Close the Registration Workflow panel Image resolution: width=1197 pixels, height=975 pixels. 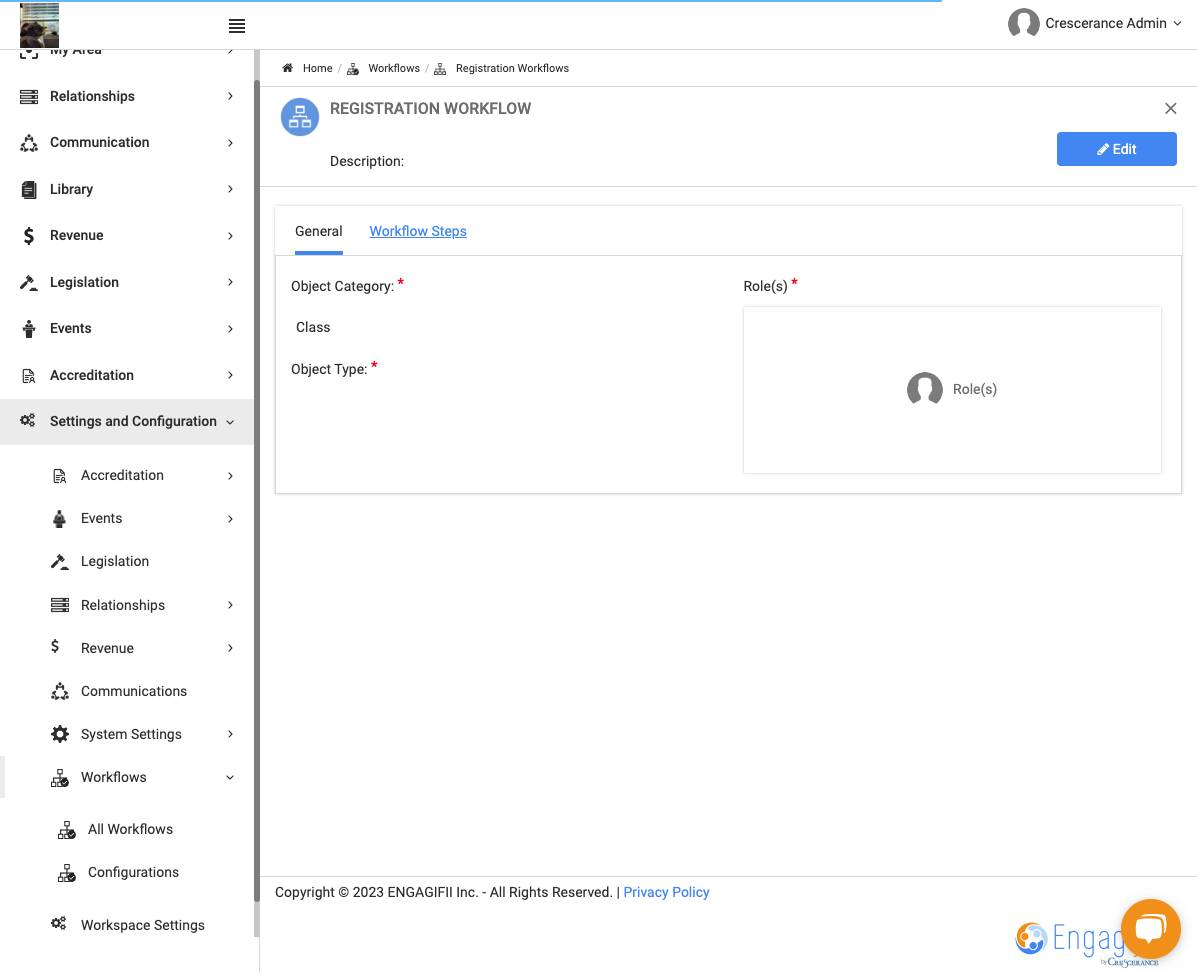point(1170,108)
